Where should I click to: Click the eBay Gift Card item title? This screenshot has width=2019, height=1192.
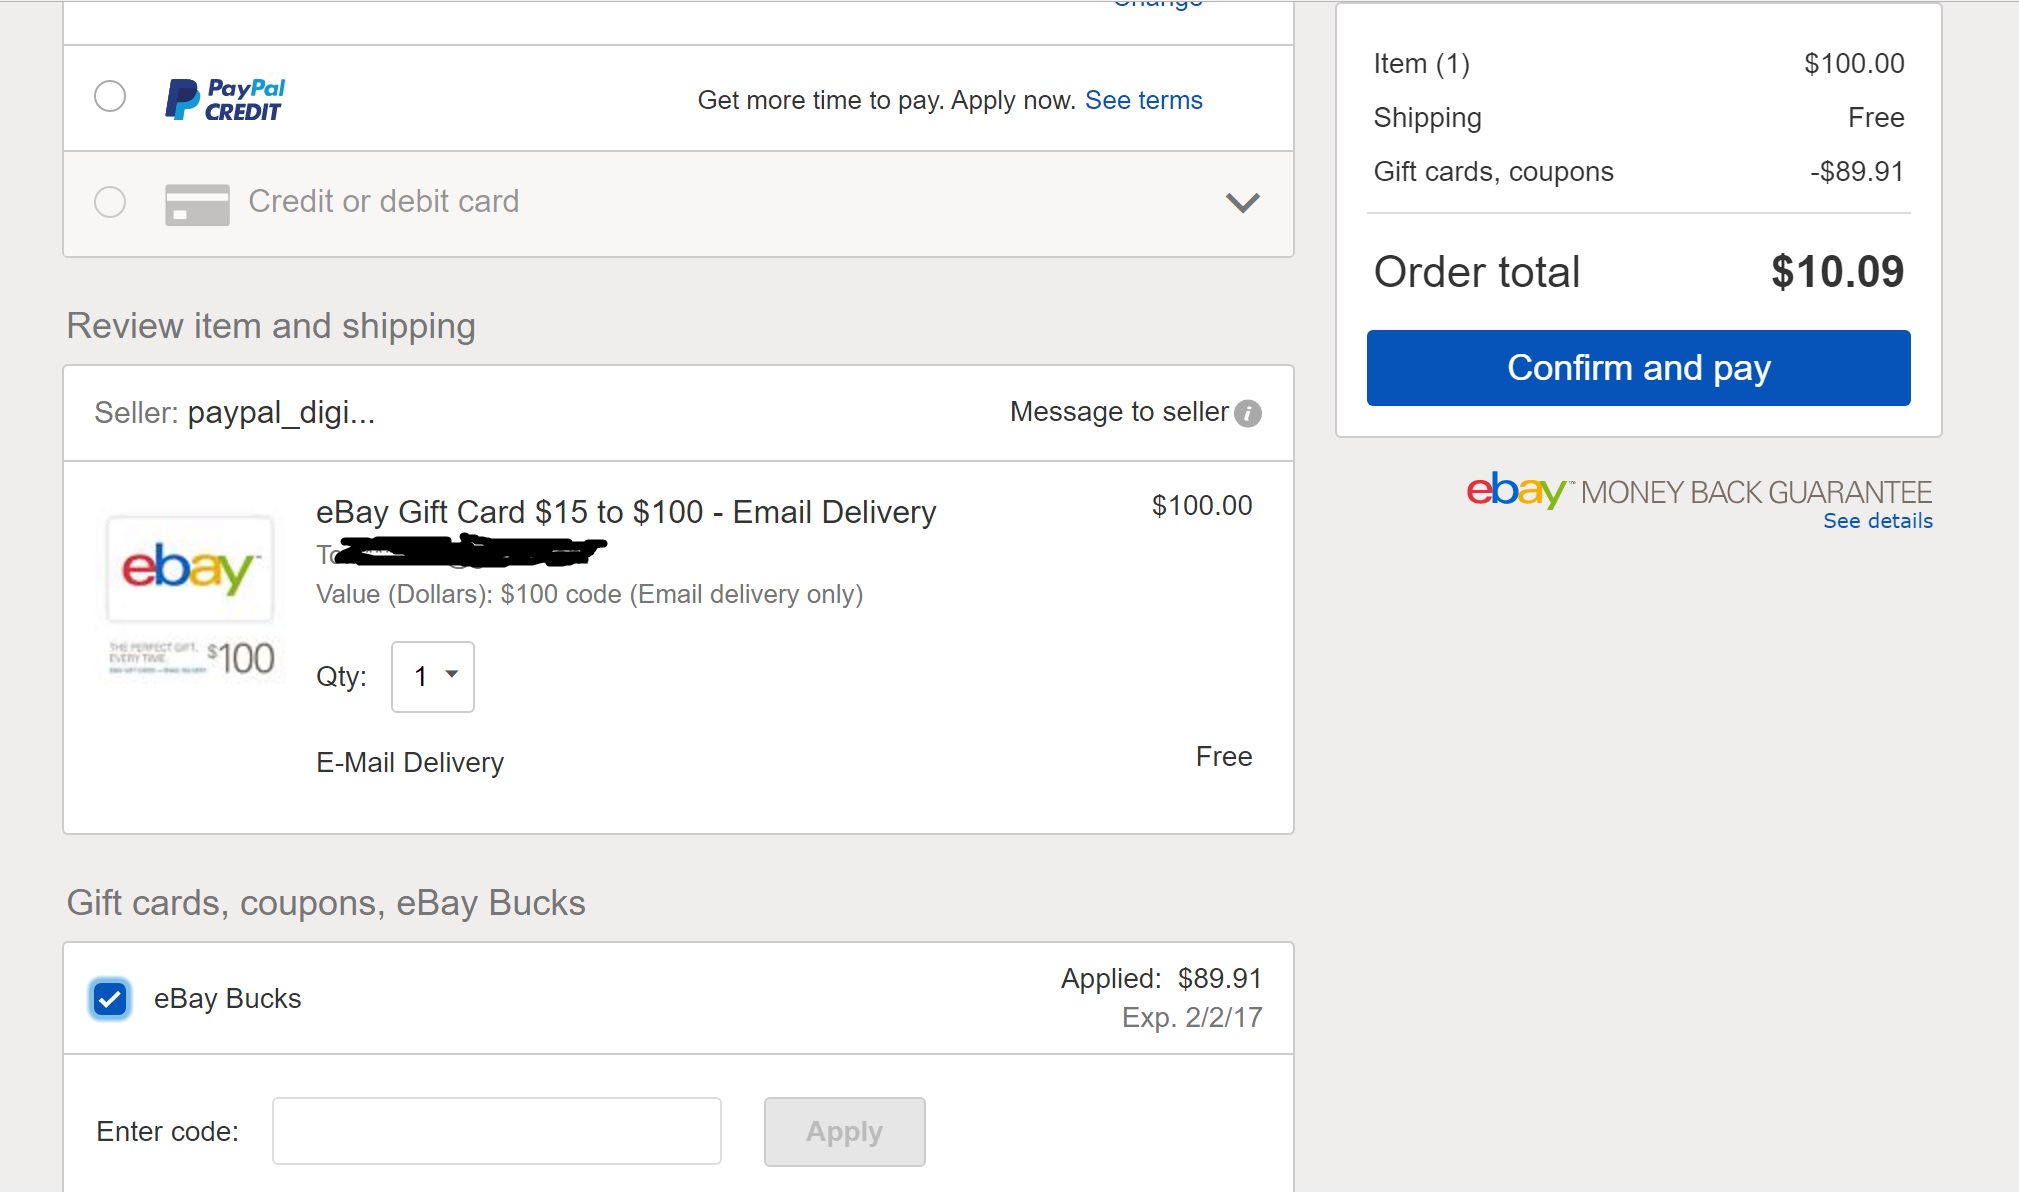[626, 512]
